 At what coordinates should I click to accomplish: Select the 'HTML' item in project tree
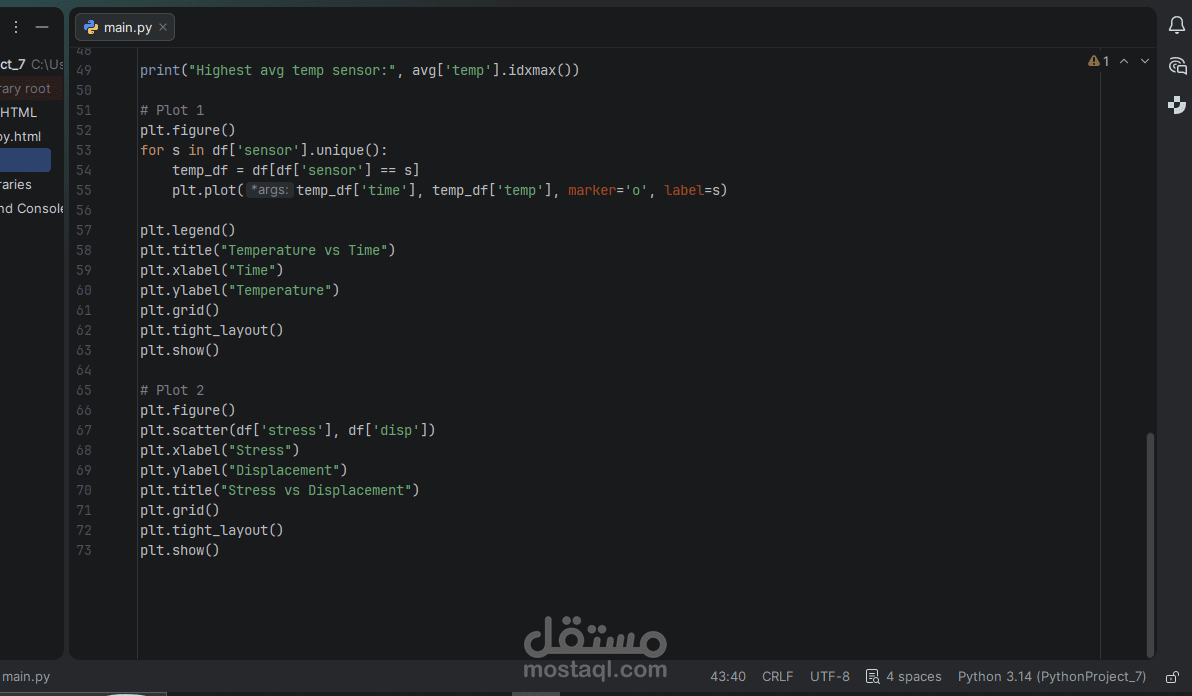click(18, 112)
